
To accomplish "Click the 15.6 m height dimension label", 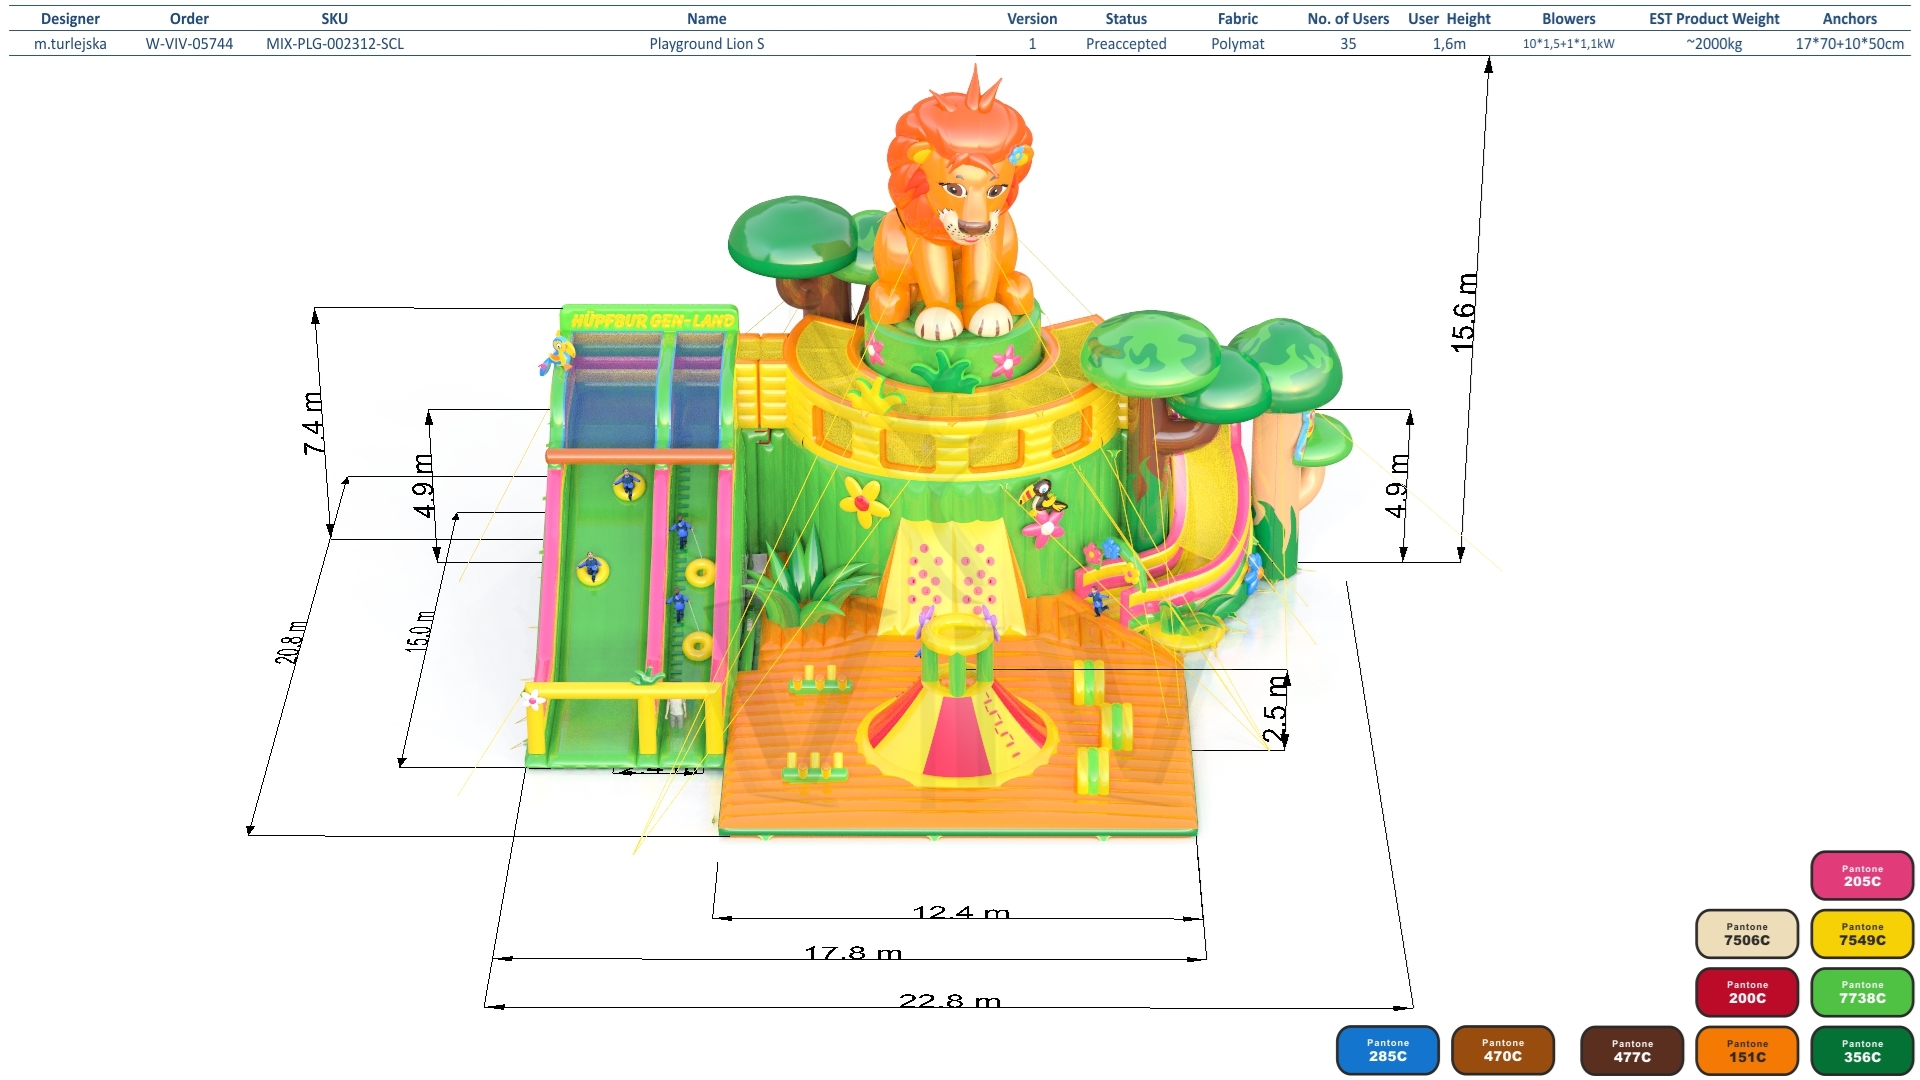I will pyautogui.click(x=1464, y=312).
